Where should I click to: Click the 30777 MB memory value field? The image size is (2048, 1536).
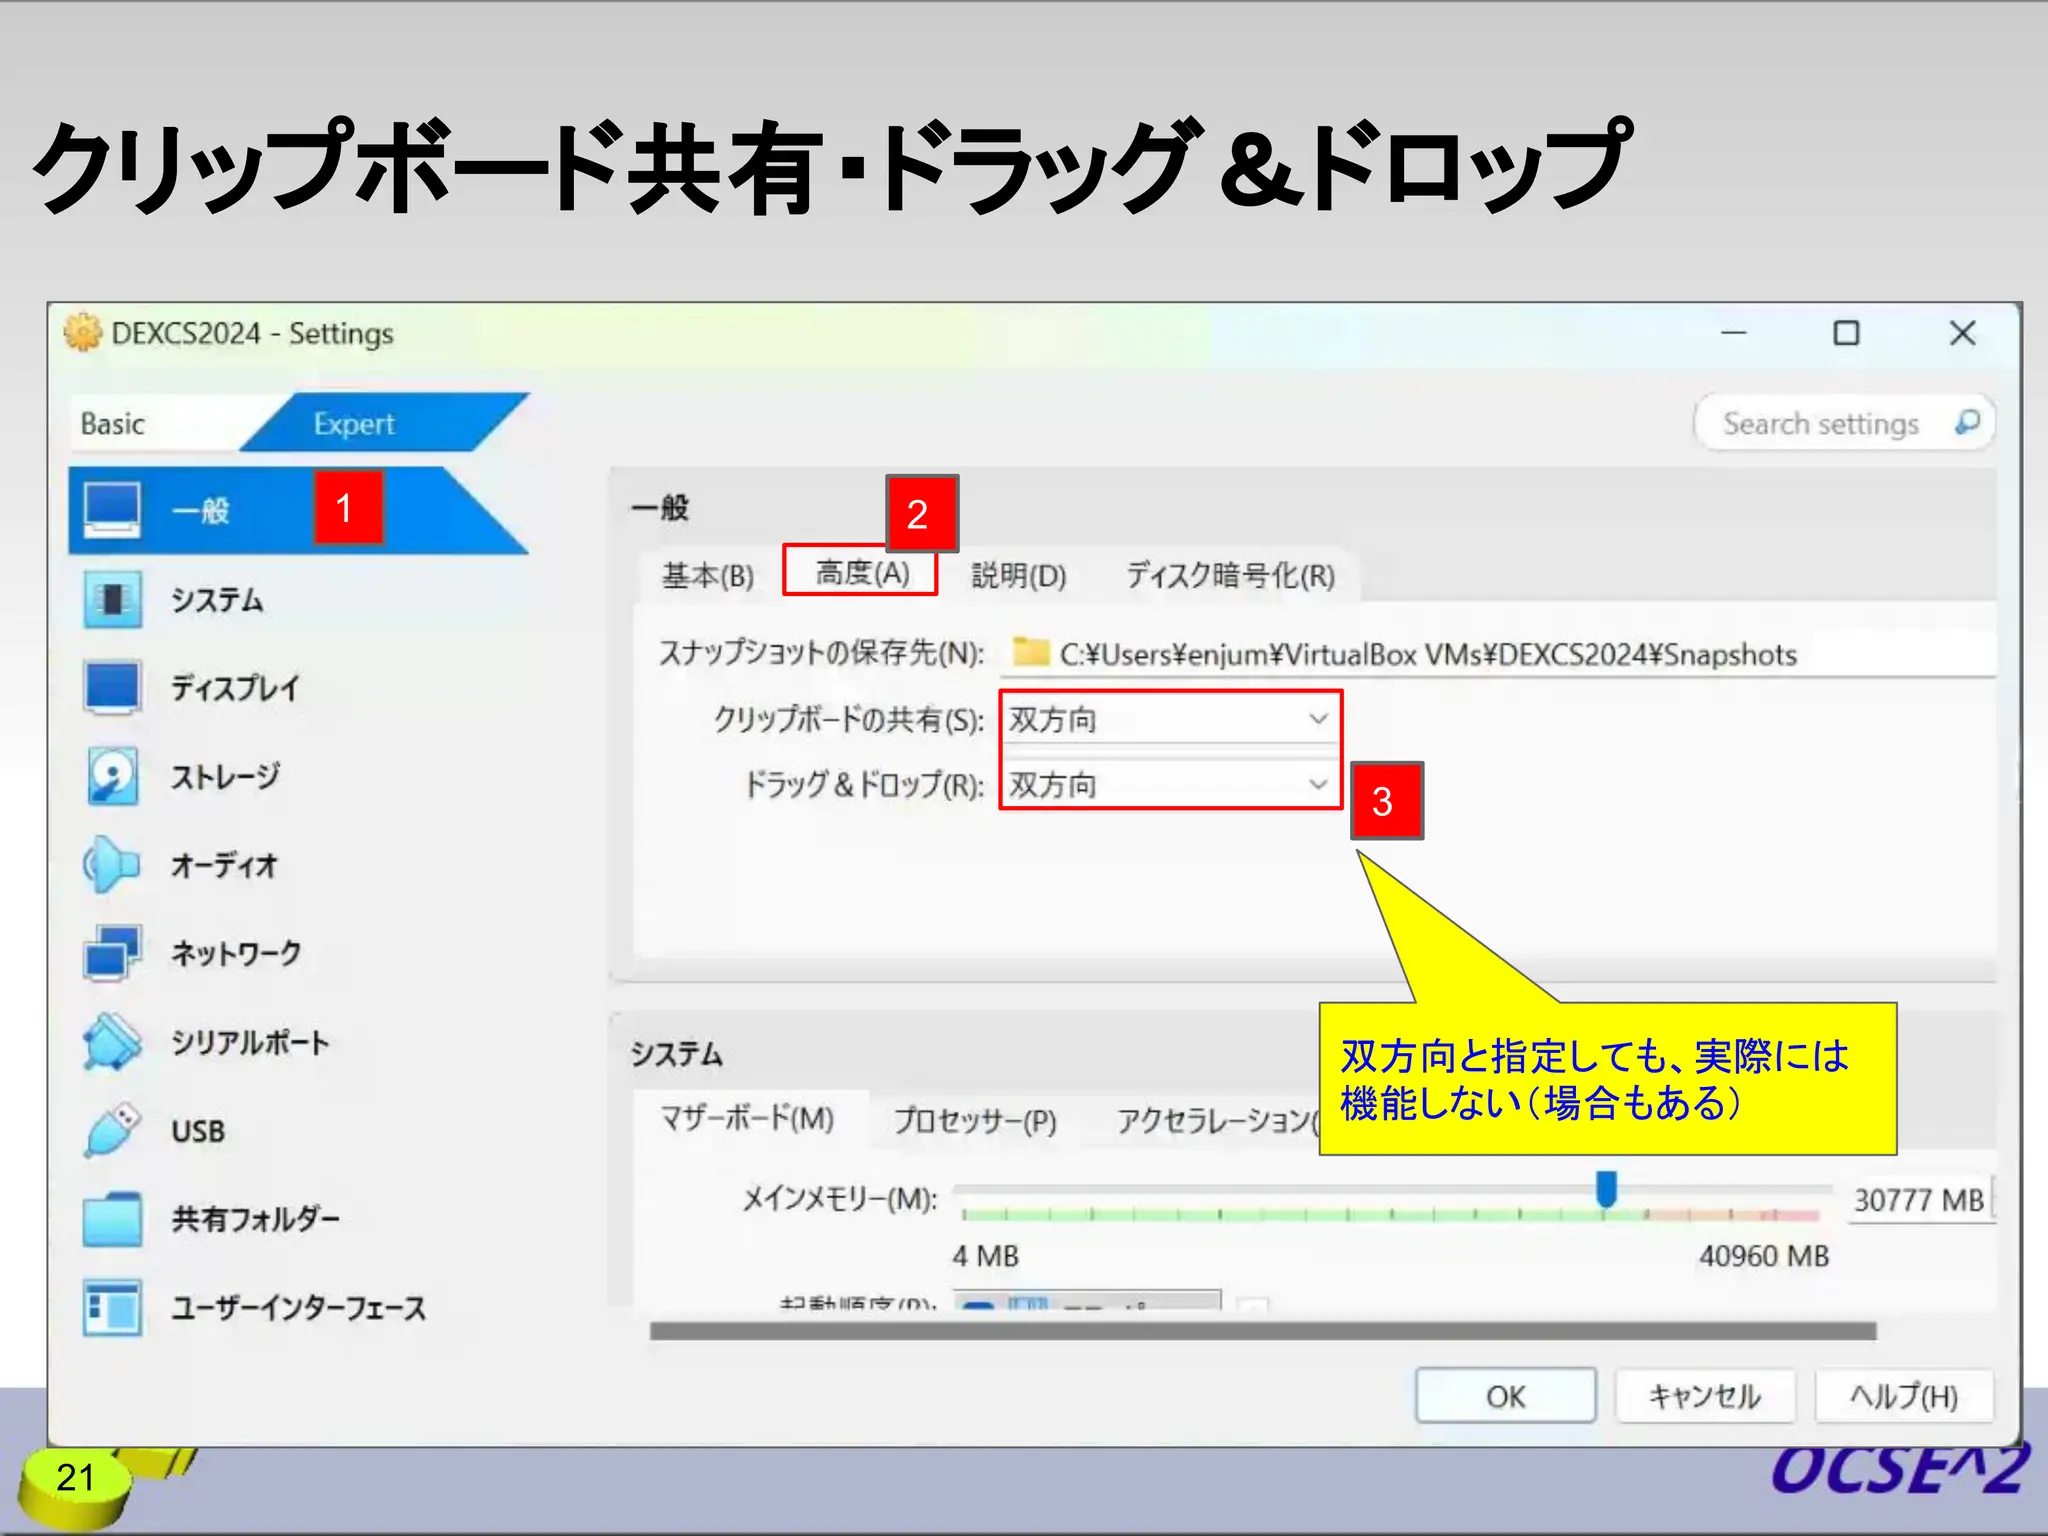(1920, 1199)
